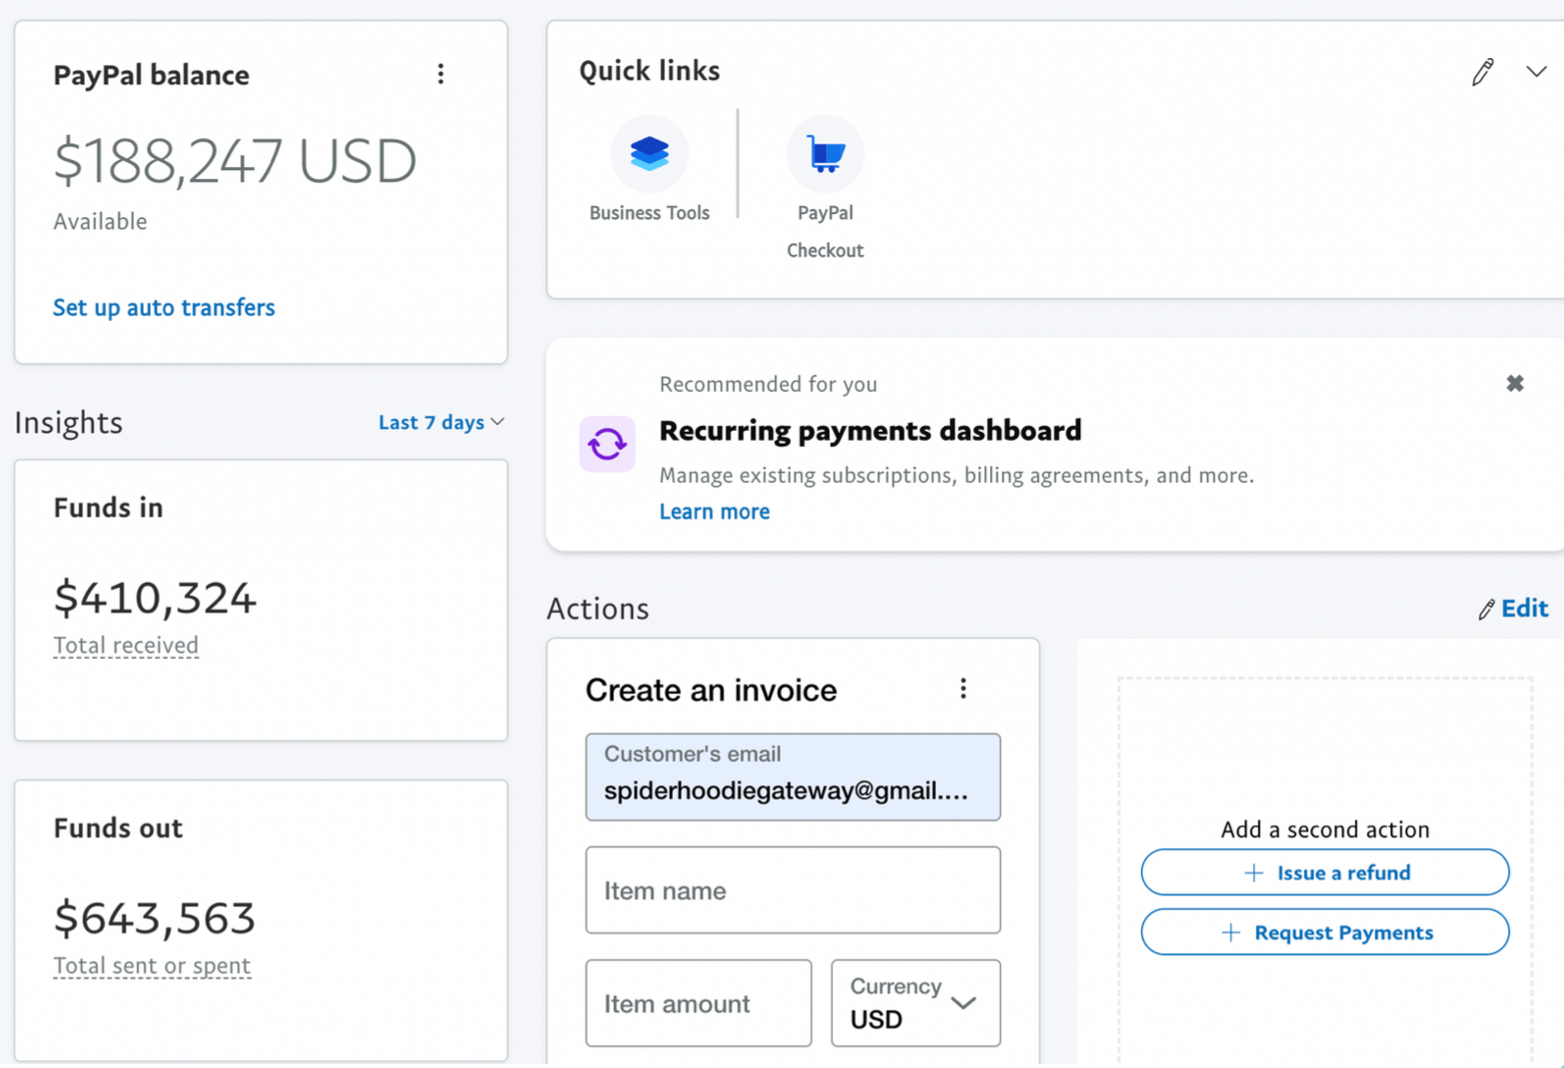The height and width of the screenshot is (1068, 1564).
Task: Click Edit next to Actions
Action: click(x=1524, y=608)
